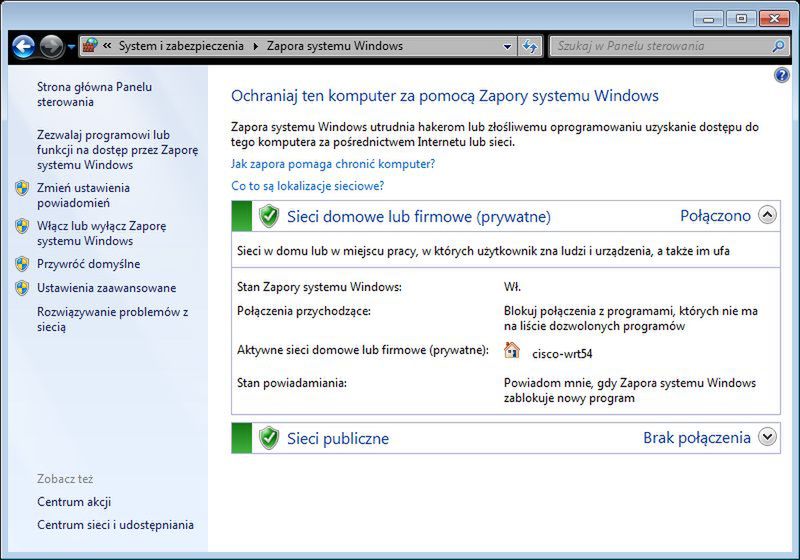
Task: Open Zezwalaj programowi lub funkcji link
Action: (117, 150)
